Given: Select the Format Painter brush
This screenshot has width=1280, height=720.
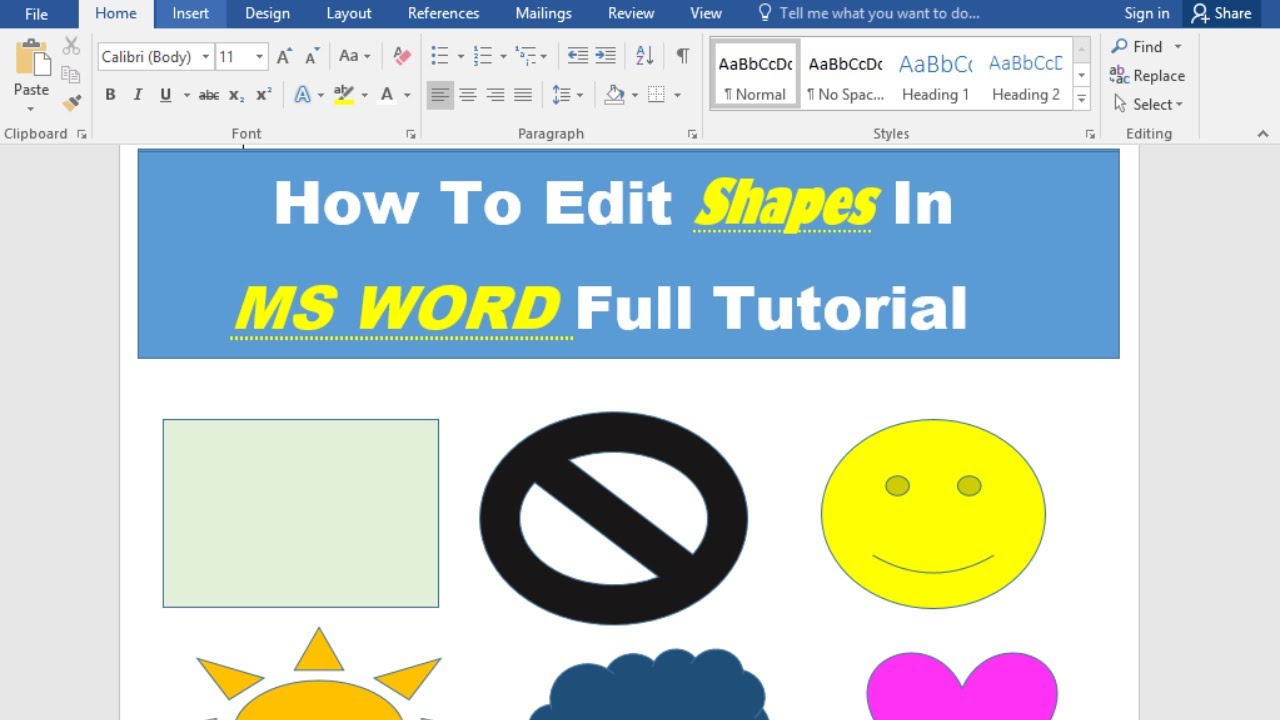Looking at the screenshot, I should (71, 102).
